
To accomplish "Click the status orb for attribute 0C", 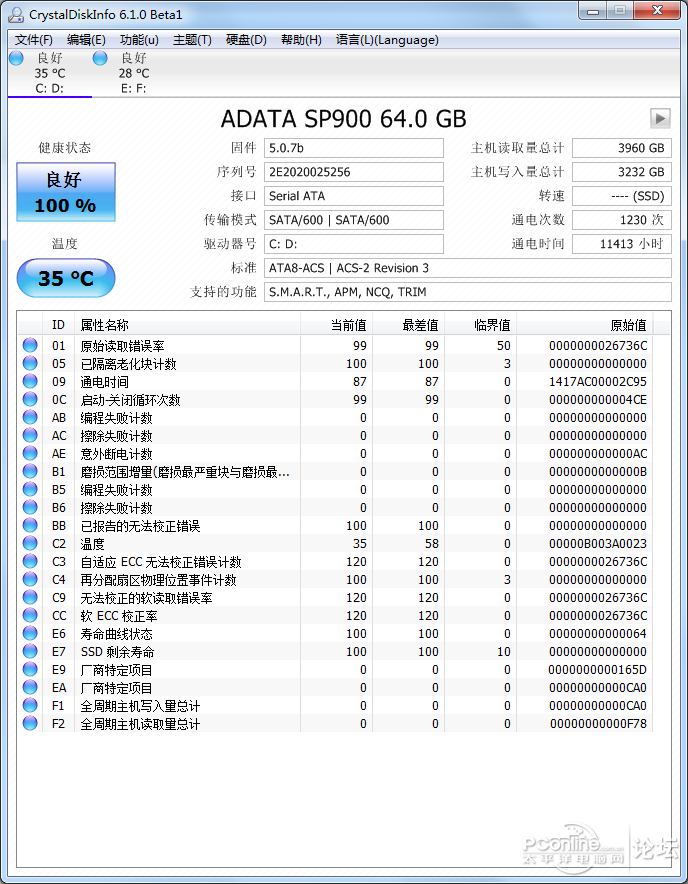I will coord(30,399).
